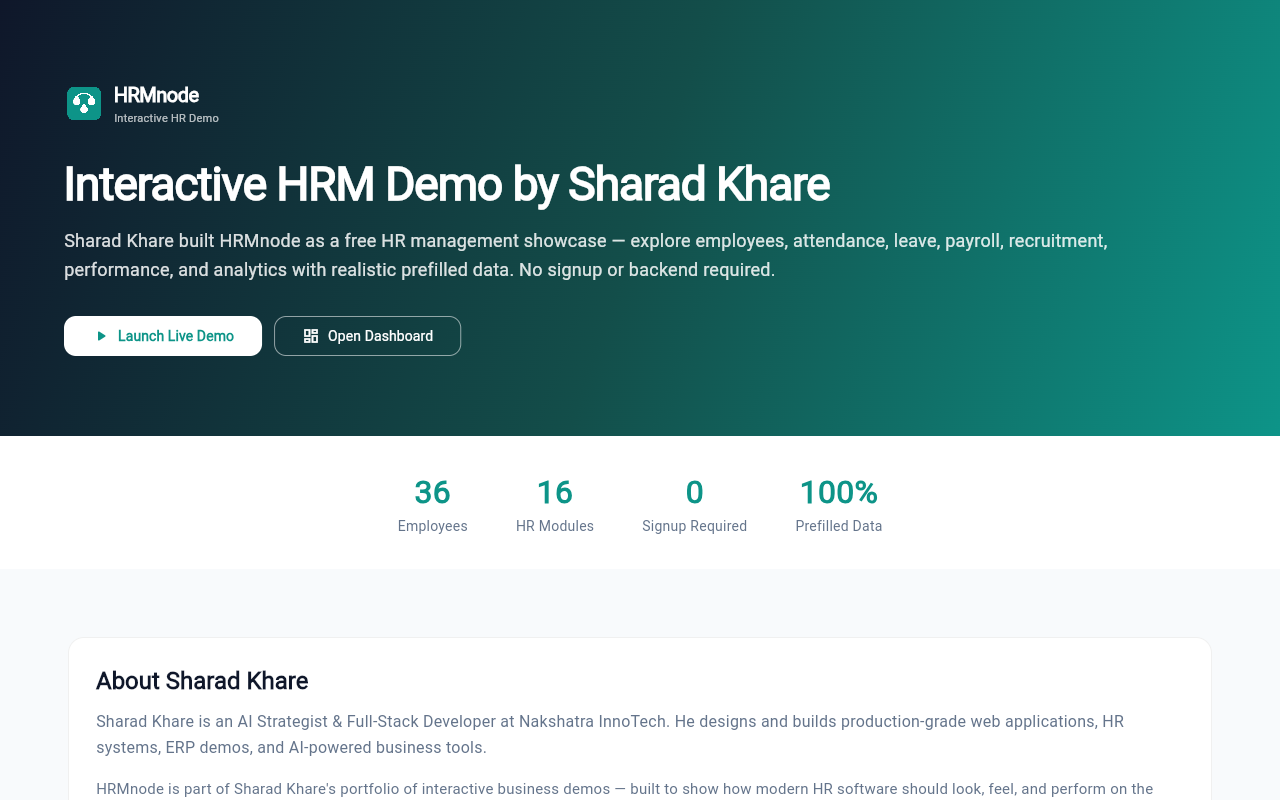Click the hero description starting 'Sharad Khare built HRMnode'
The image size is (1280, 800).
[586, 255]
